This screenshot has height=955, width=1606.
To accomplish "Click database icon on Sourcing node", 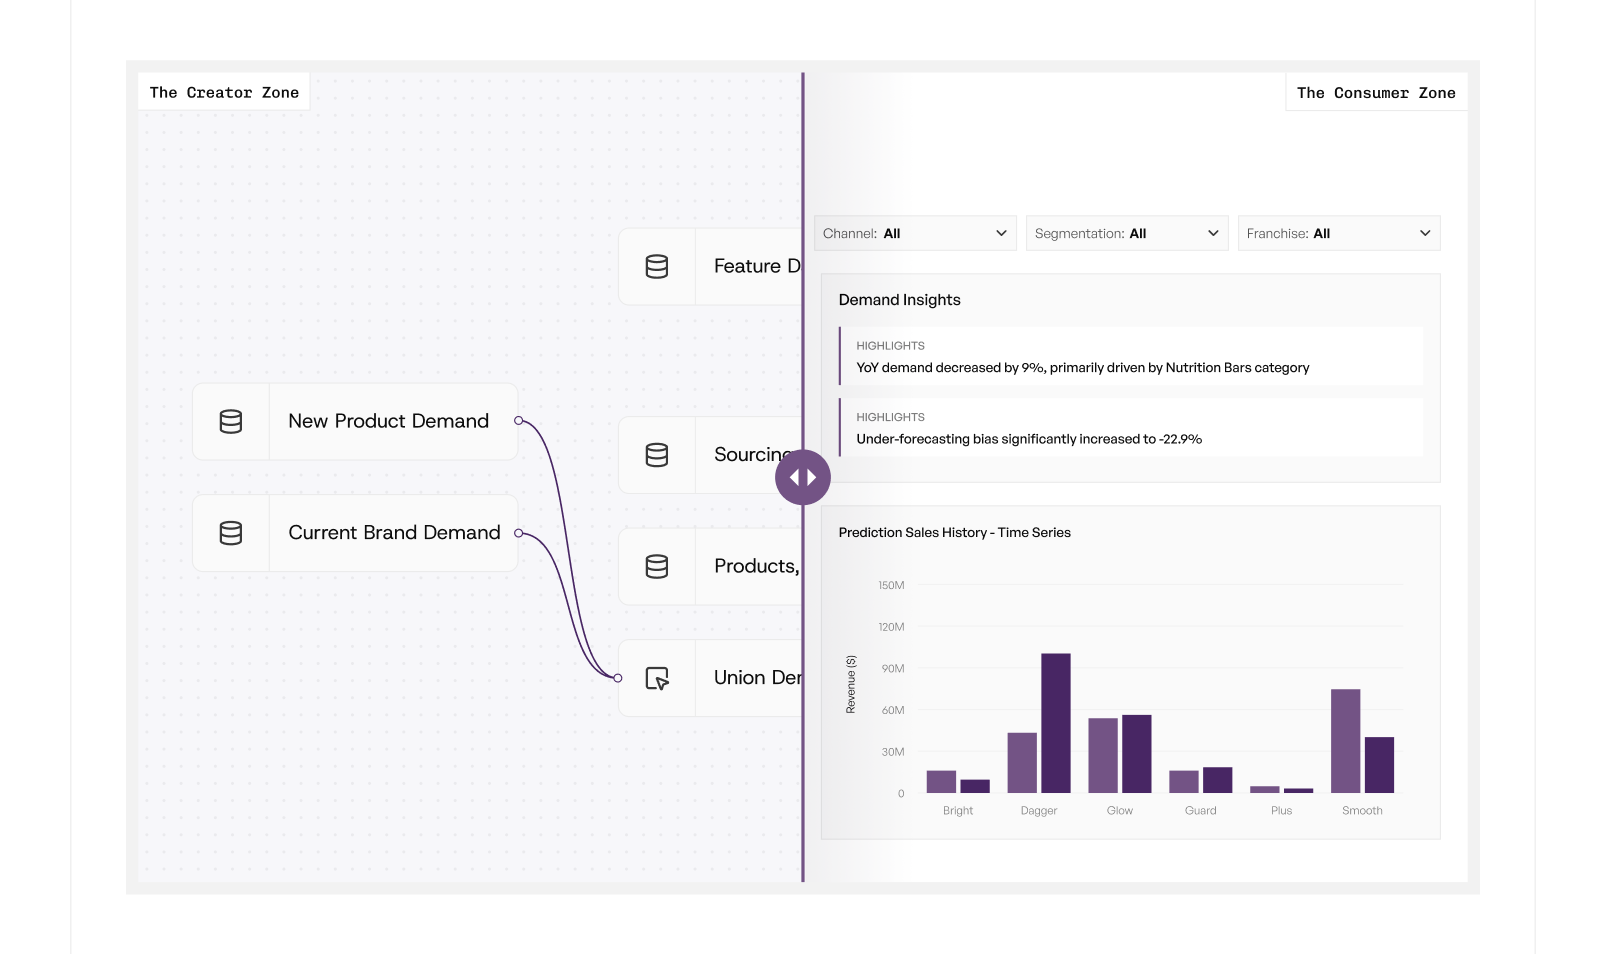I will tap(657, 455).
